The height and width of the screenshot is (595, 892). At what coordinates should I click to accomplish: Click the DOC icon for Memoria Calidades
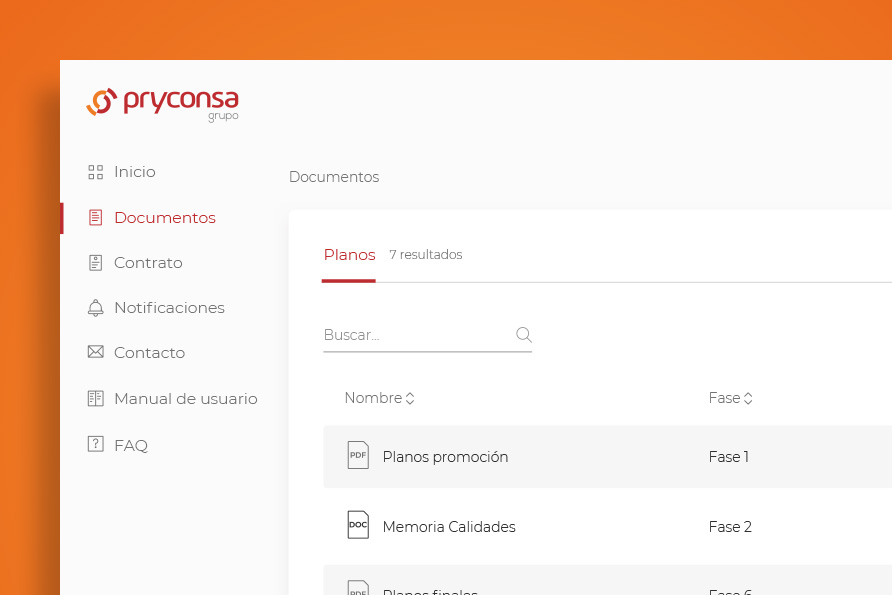358,524
